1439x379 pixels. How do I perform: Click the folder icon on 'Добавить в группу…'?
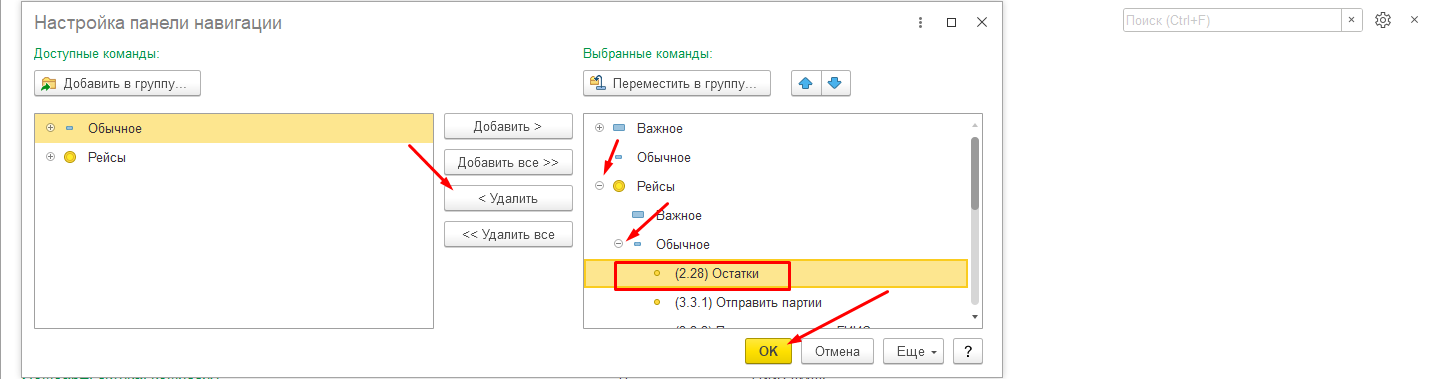pyautogui.click(x=49, y=83)
